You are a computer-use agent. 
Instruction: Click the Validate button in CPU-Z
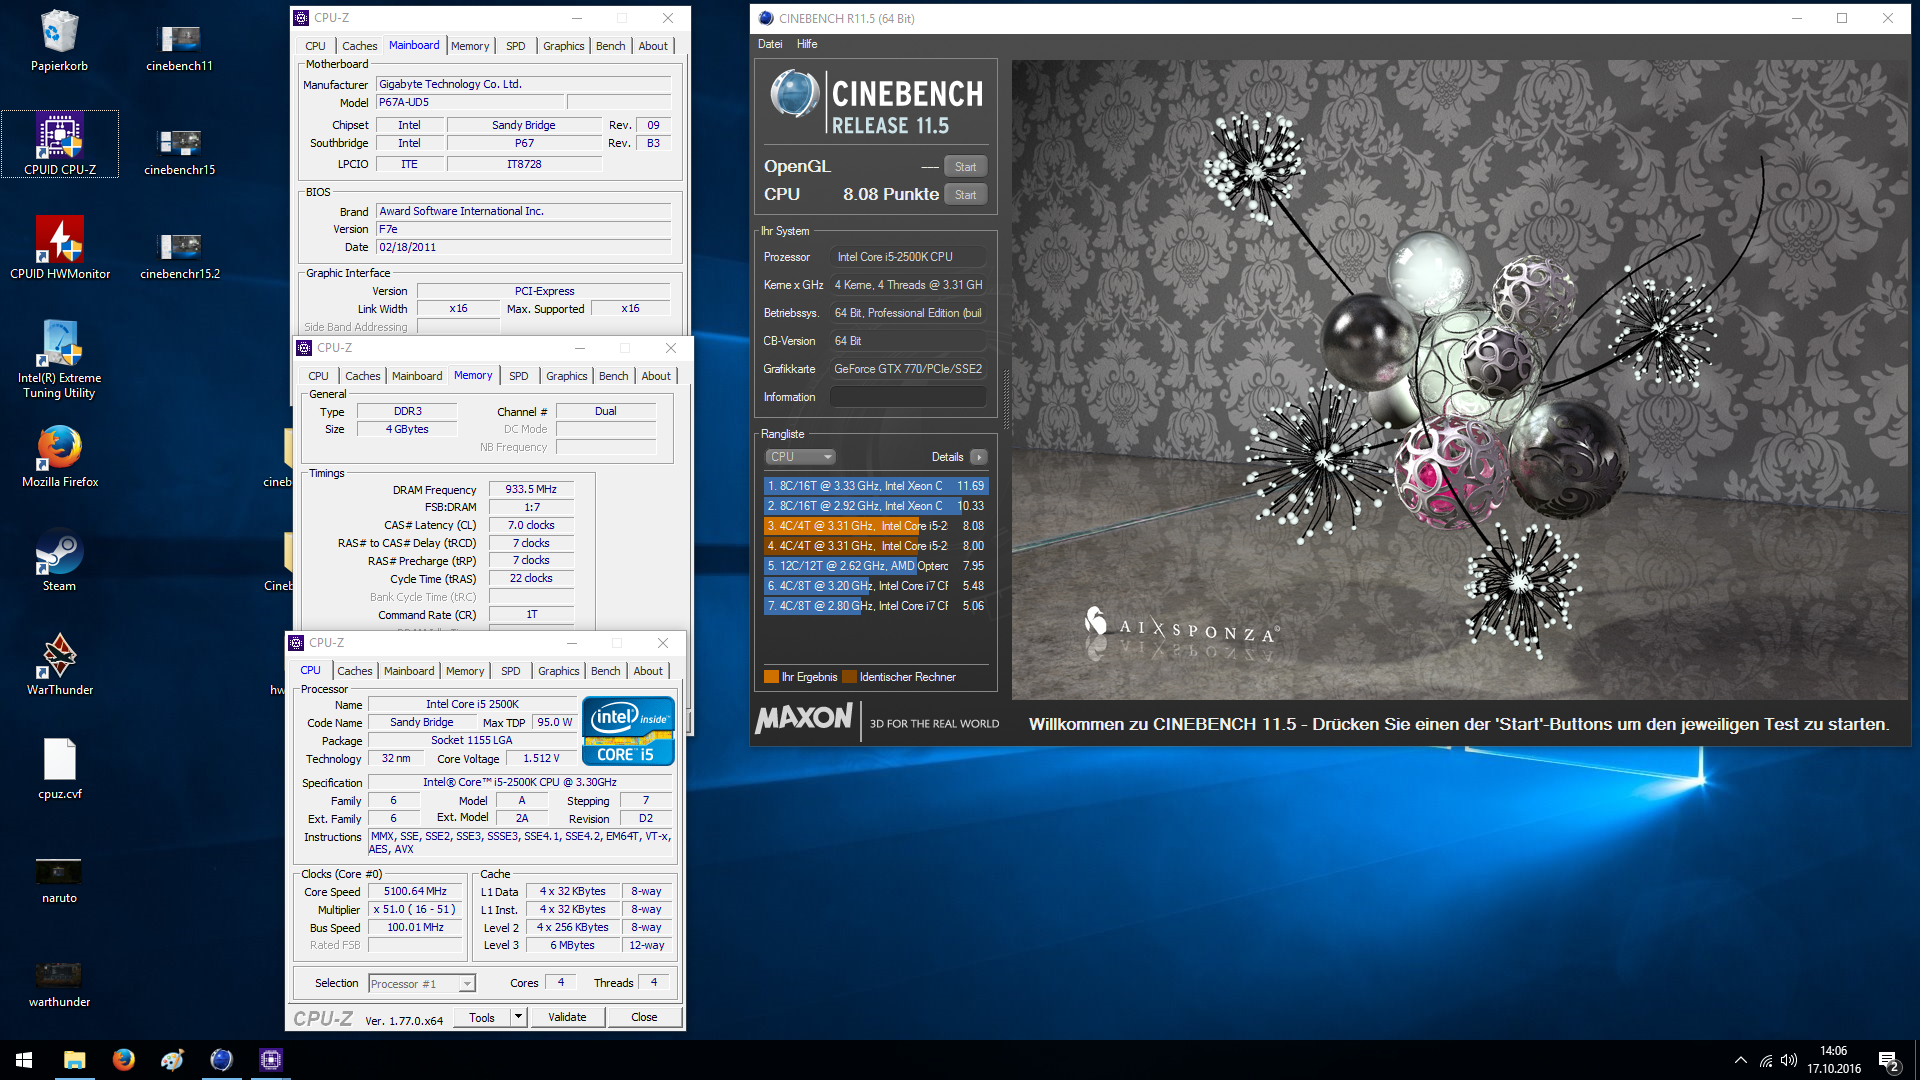point(567,1017)
